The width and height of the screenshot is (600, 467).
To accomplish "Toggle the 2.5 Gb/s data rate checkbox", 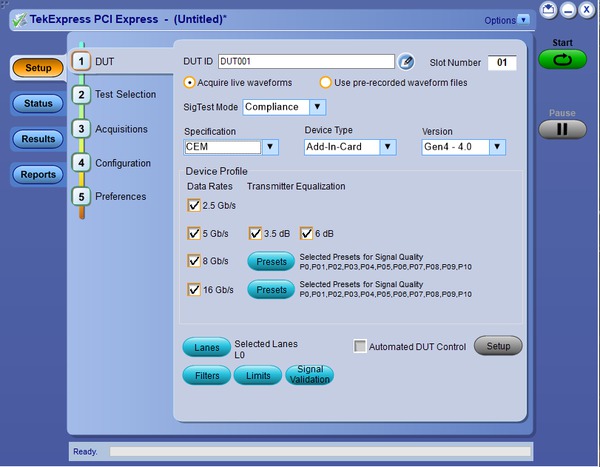I will 194,206.
